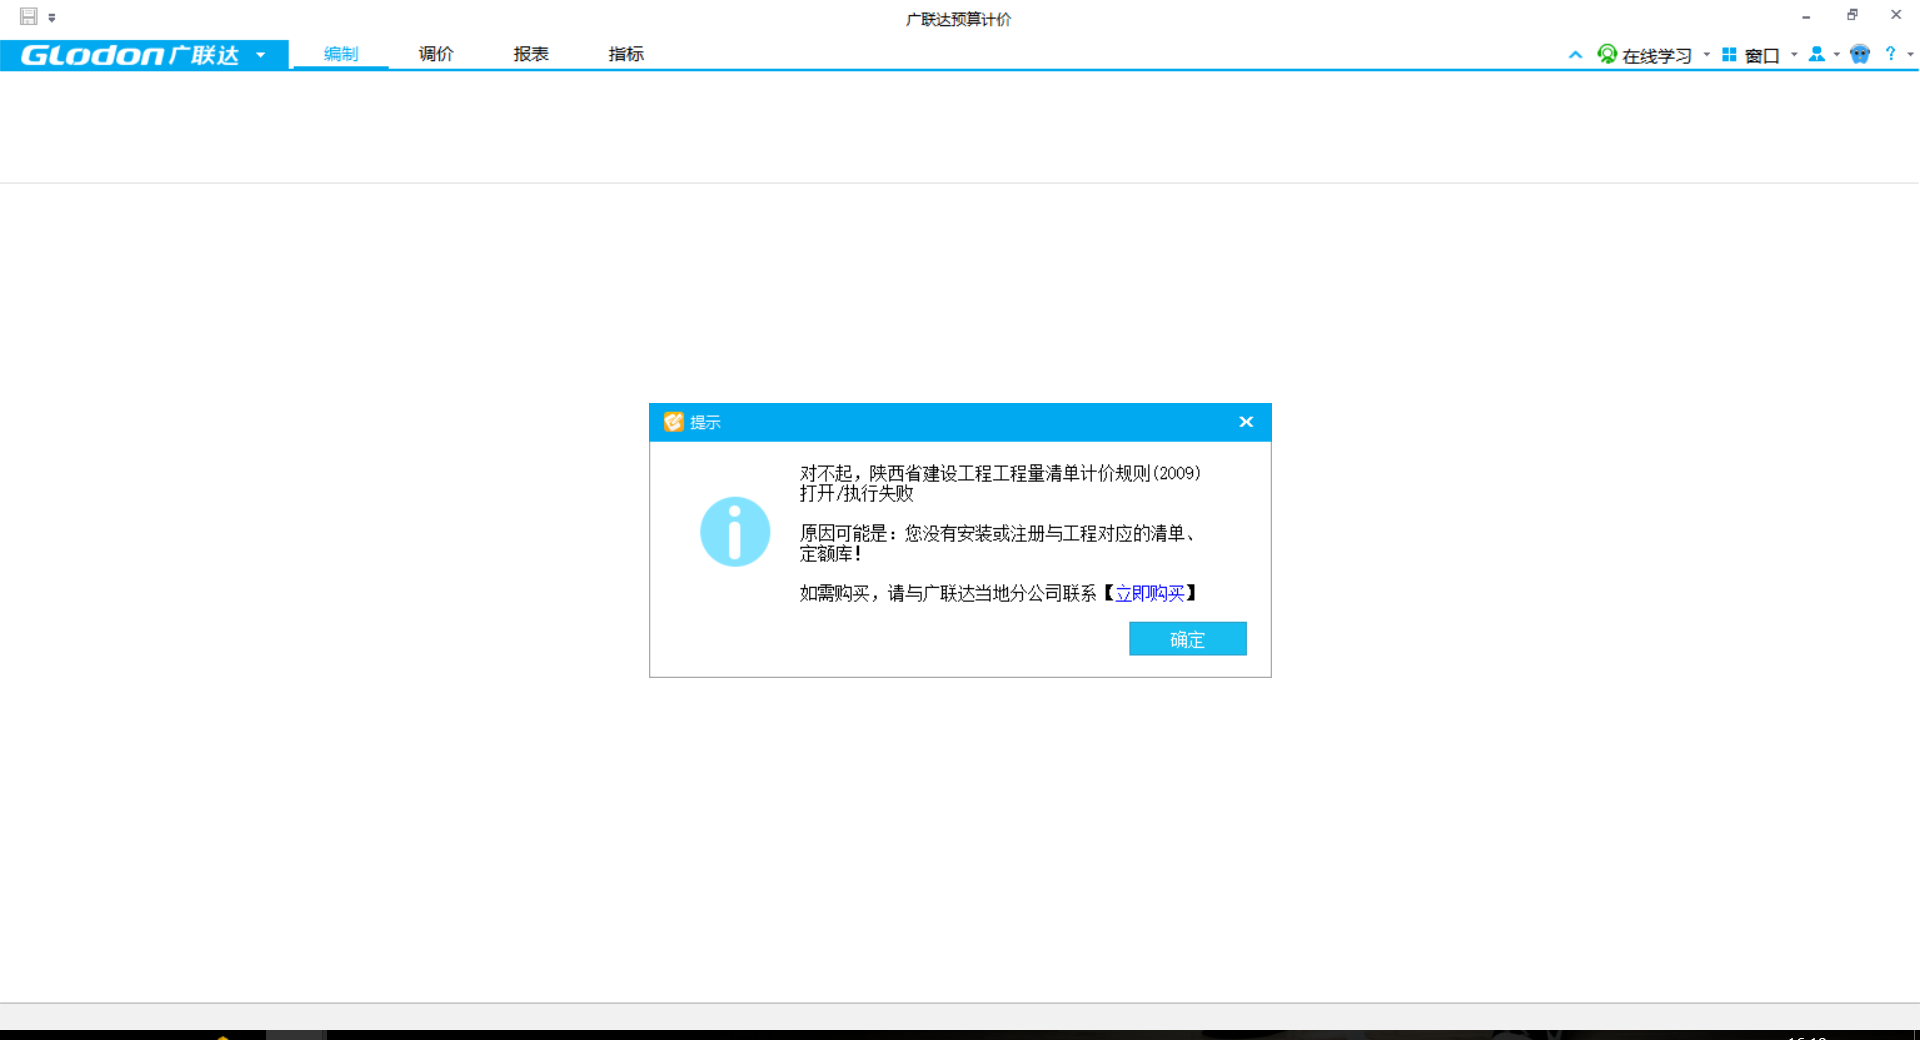Click the 提示 dialog title icon

click(673, 422)
